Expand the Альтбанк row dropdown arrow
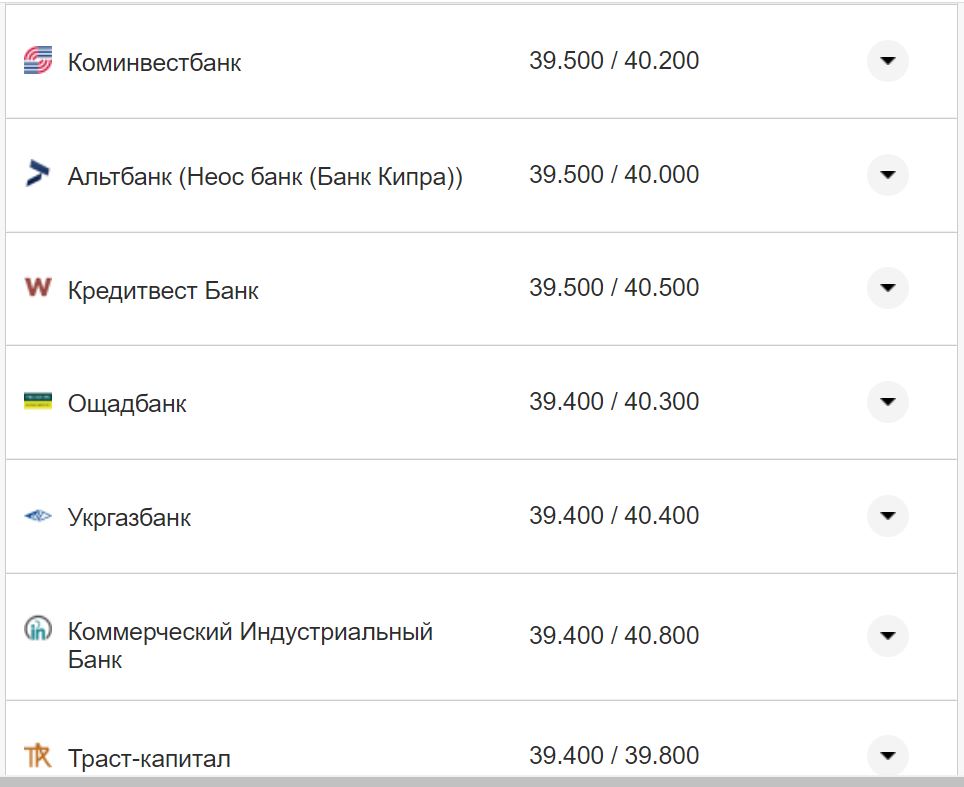This screenshot has height=787, width=964. [x=887, y=175]
